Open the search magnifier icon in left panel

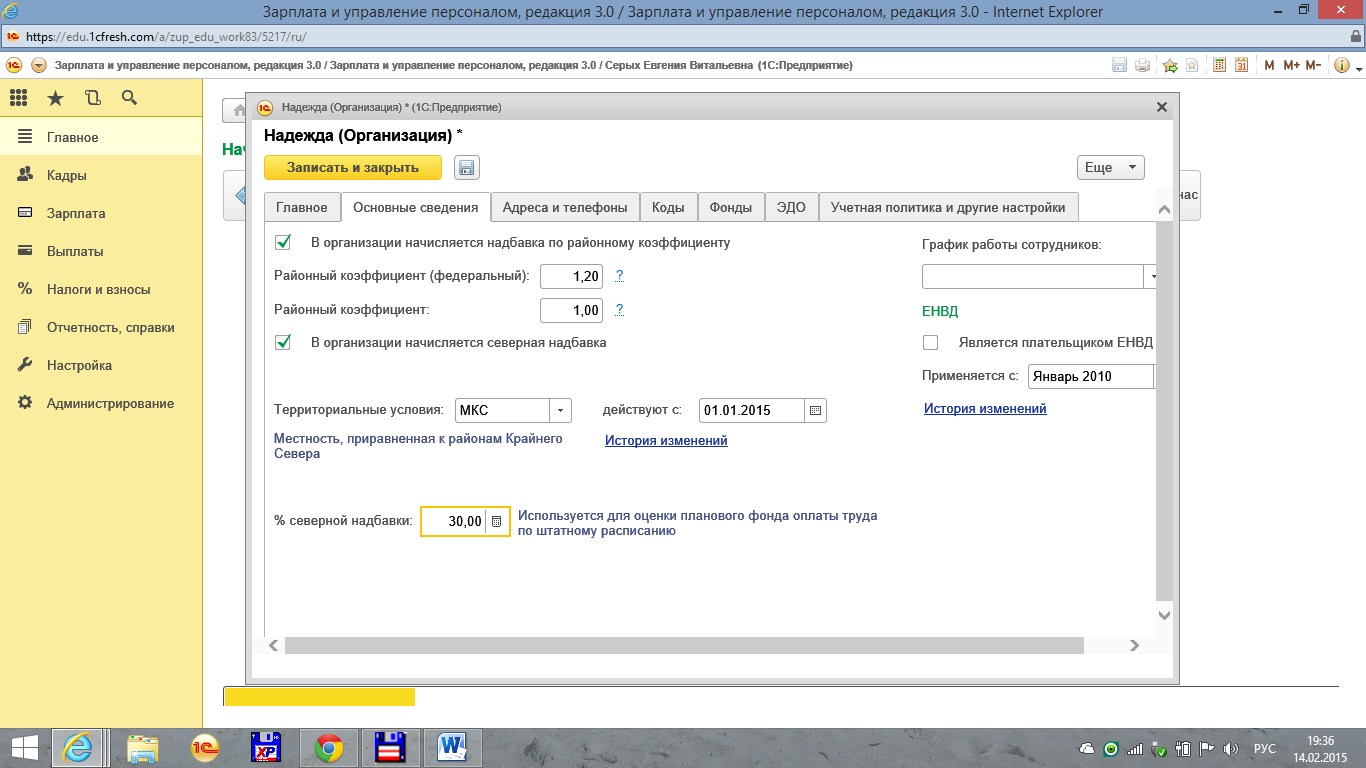[x=129, y=98]
